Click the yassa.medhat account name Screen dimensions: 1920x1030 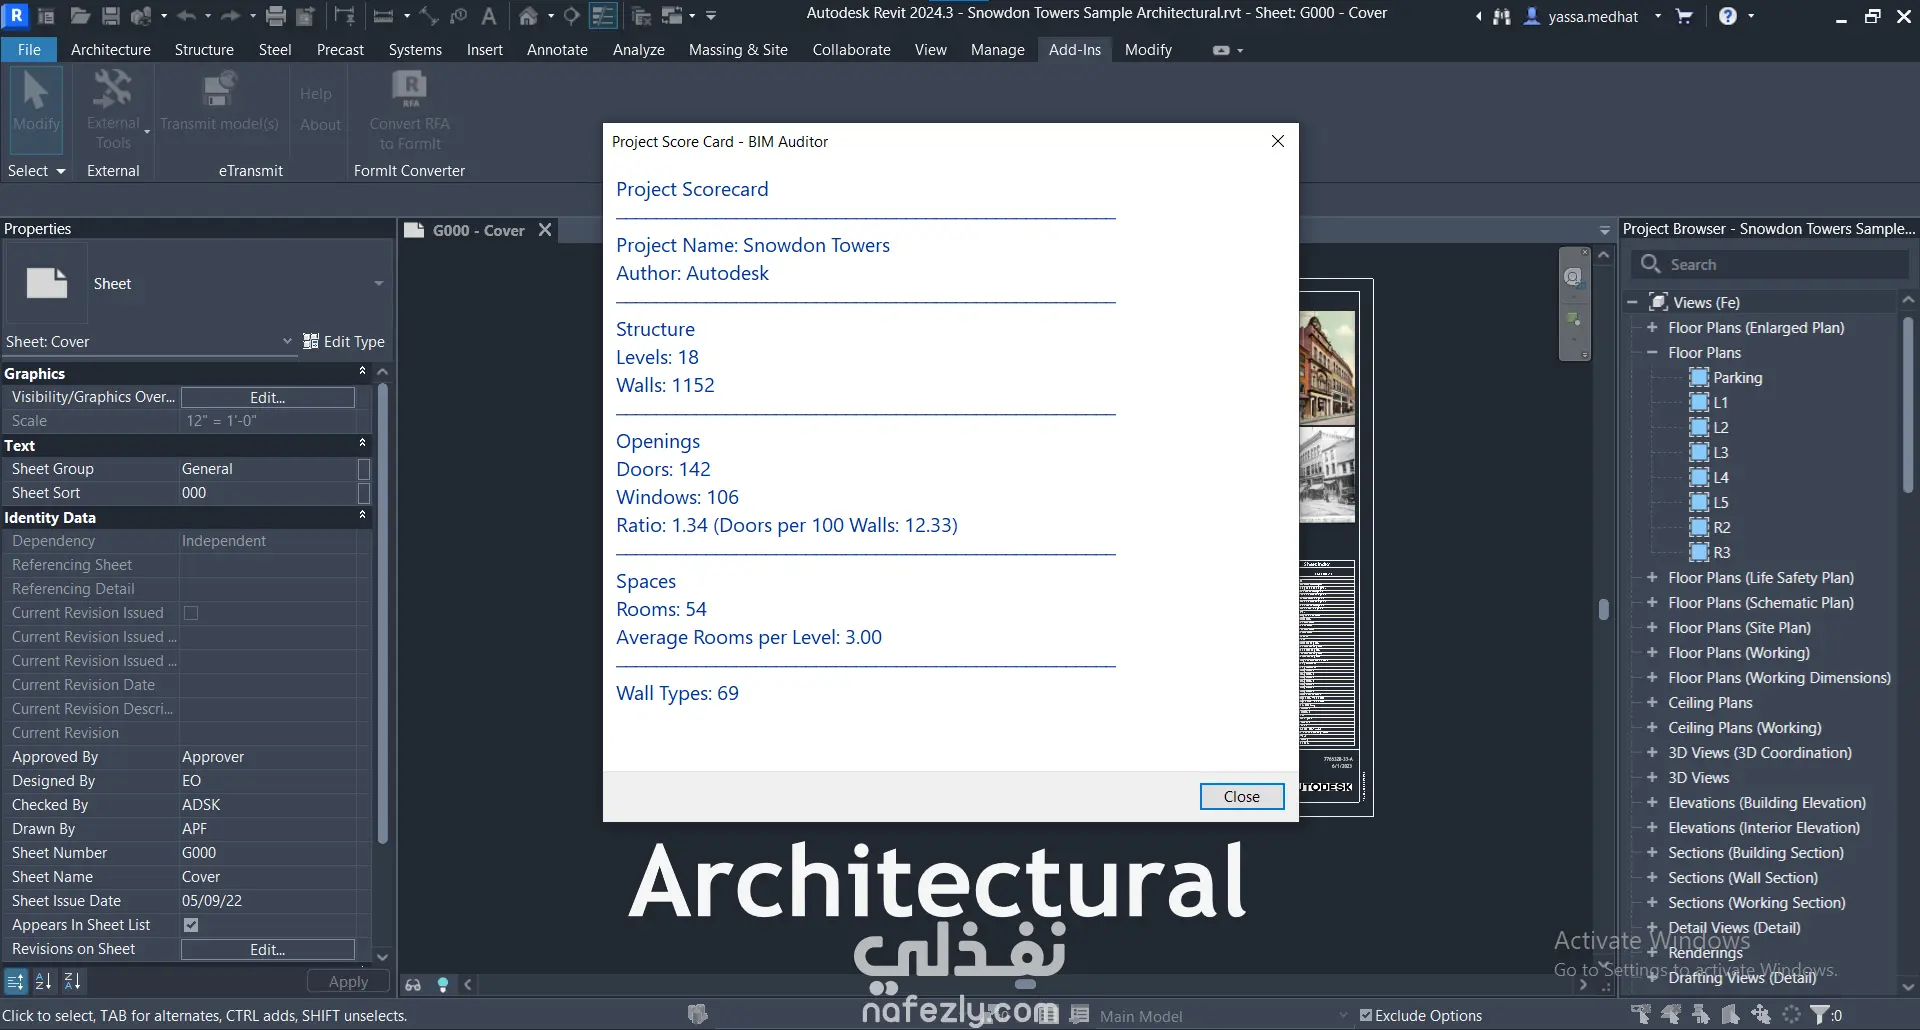click(1593, 17)
